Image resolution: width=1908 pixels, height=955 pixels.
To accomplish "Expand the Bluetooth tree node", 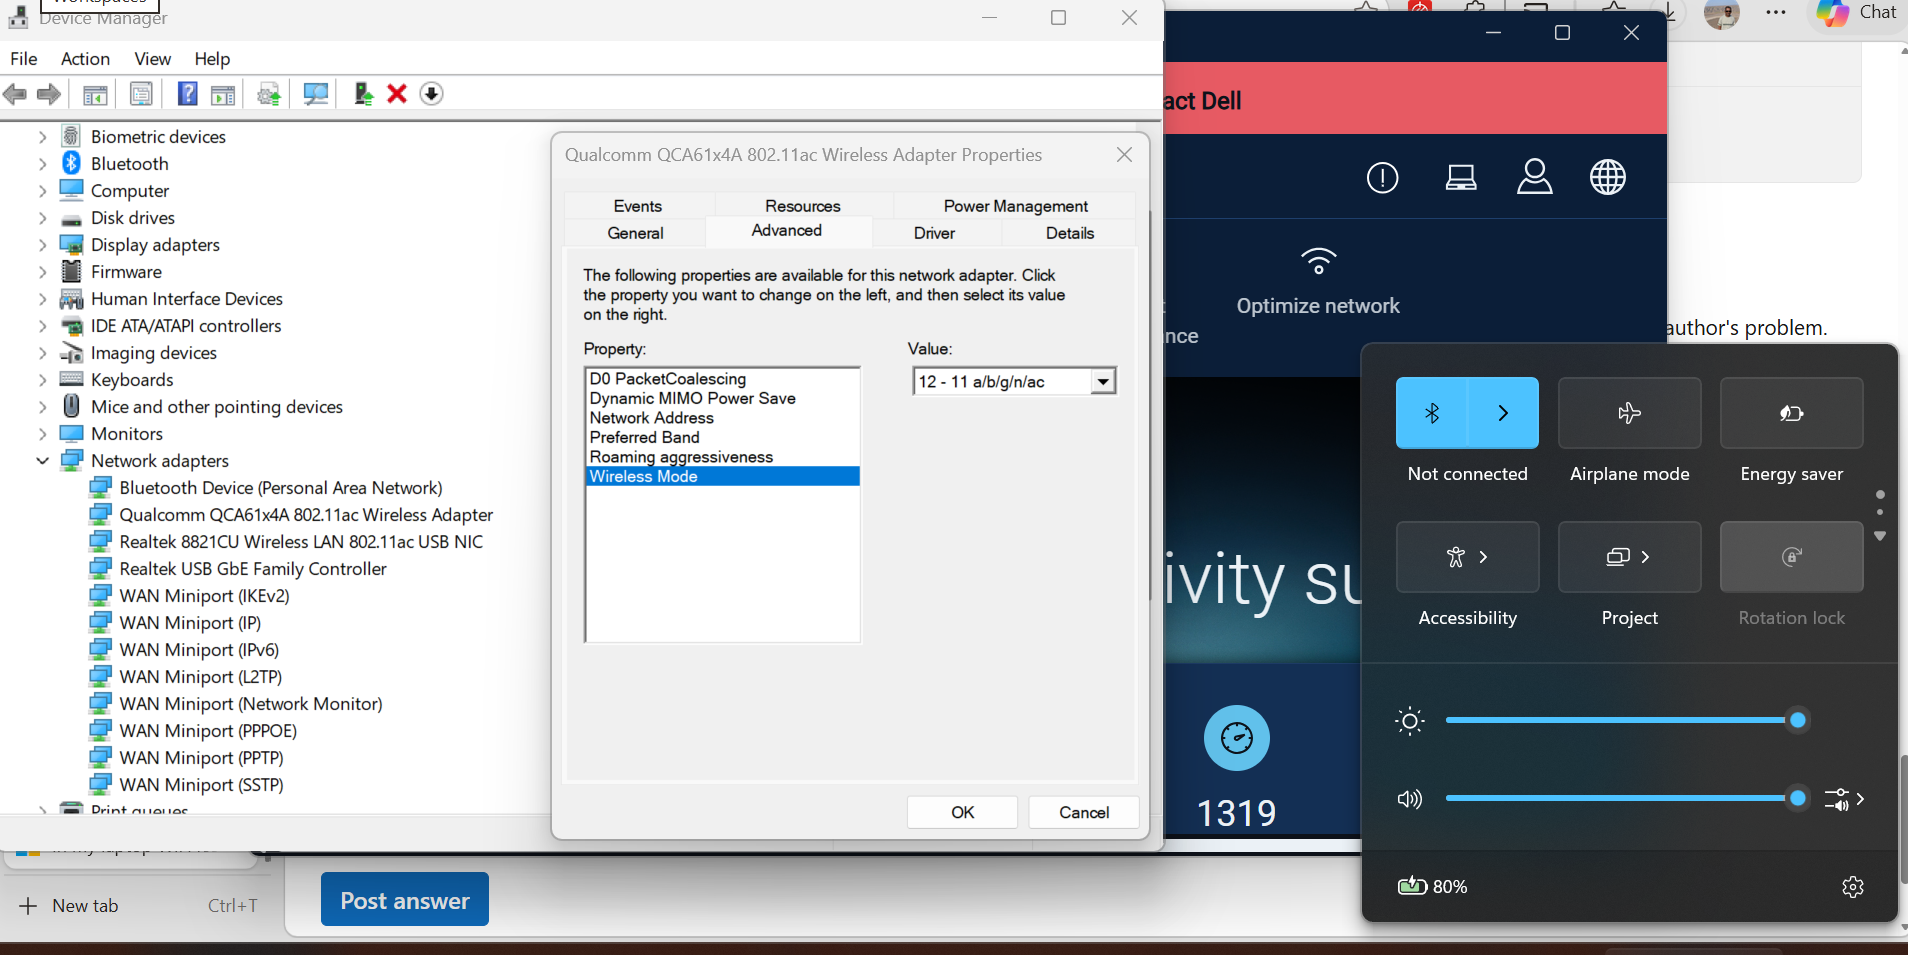I will pos(42,163).
